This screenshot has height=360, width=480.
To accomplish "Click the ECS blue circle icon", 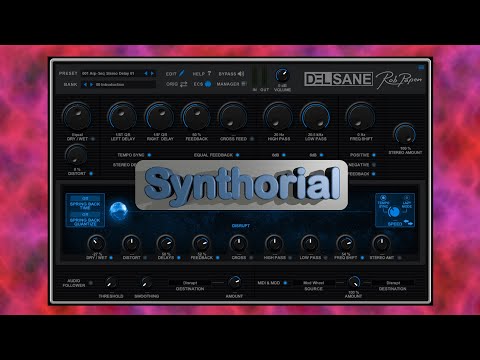I will (208, 84).
